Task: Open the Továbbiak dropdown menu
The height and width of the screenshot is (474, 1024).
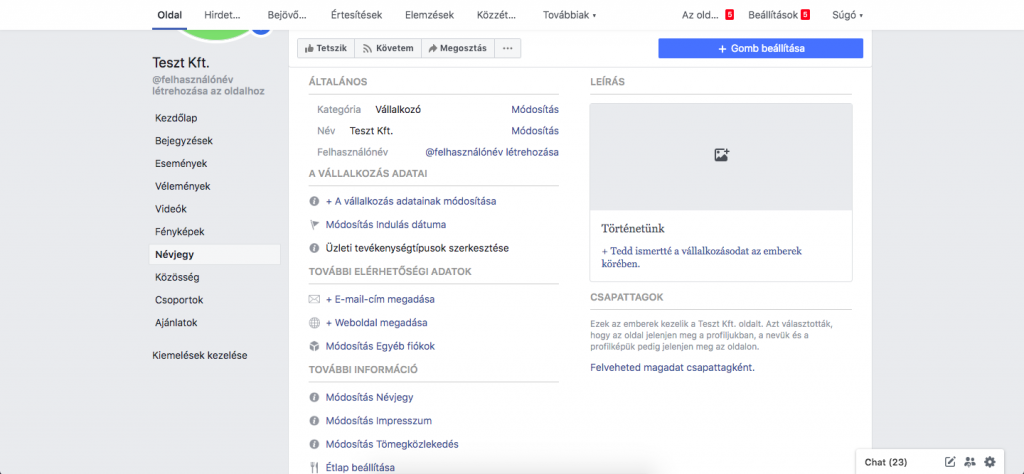Action: [569, 14]
